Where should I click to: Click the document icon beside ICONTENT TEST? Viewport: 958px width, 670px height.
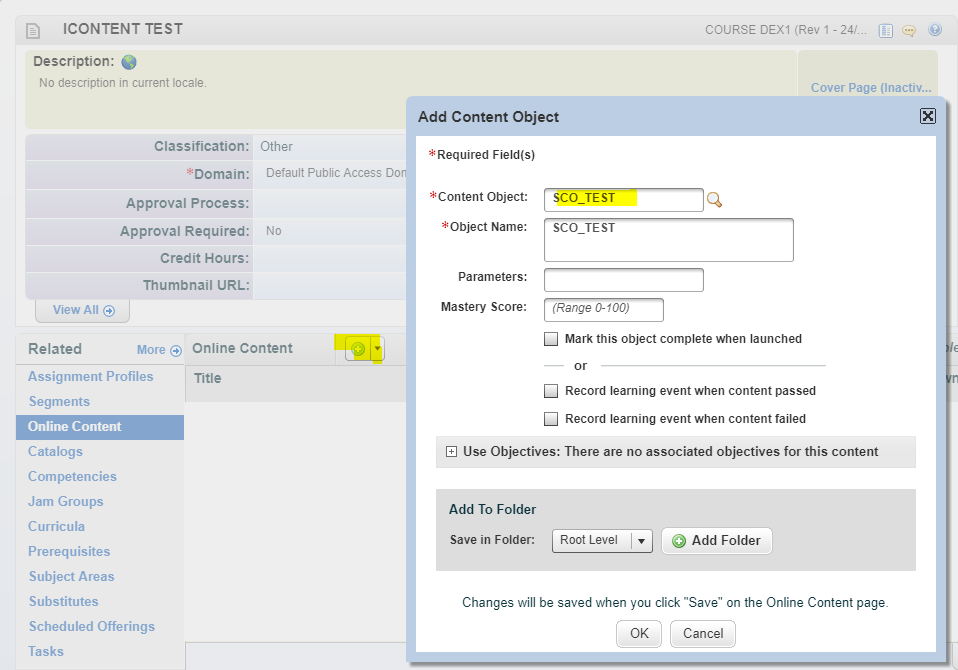pyautogui.click(x=33, y=30)
